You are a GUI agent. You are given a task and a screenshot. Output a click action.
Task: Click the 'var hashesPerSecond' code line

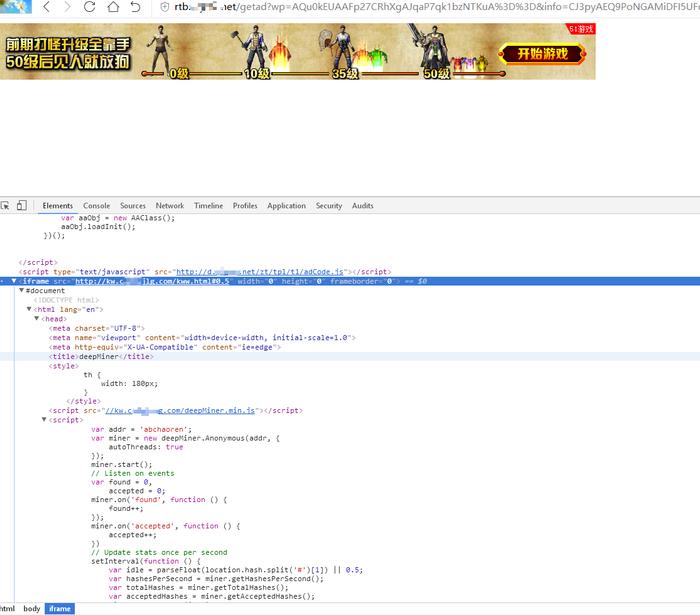click(216, 579)
